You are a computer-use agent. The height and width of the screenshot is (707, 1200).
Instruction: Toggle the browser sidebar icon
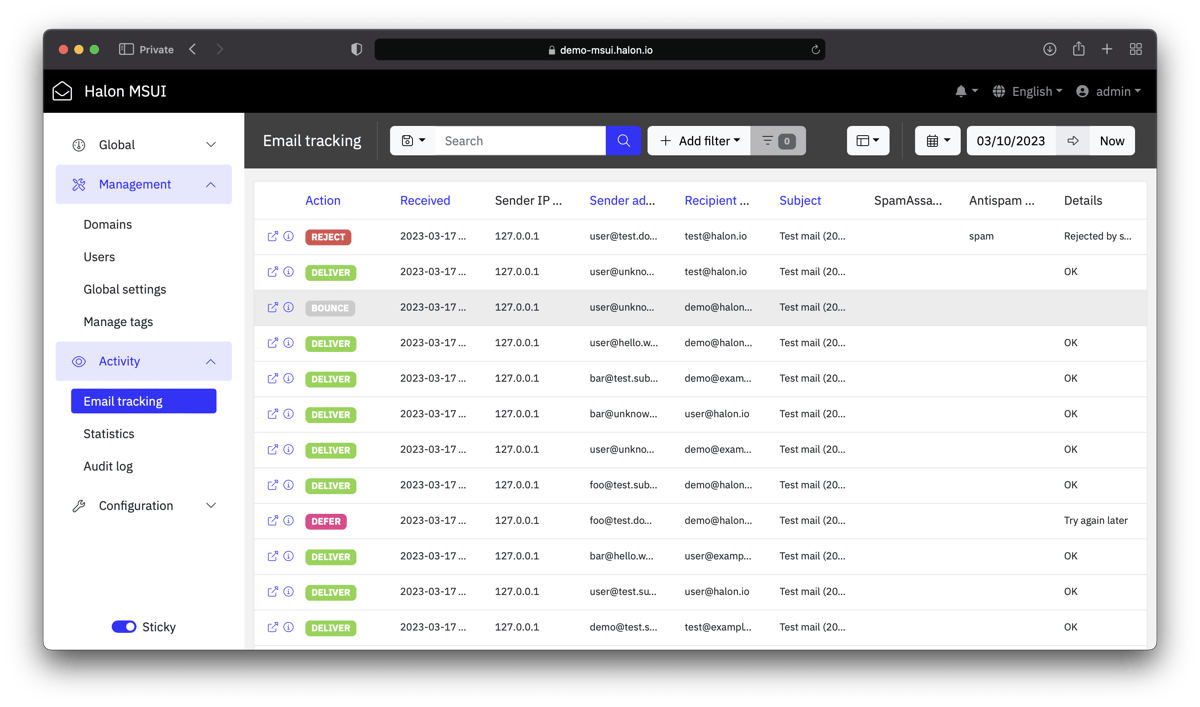(126, 49)
